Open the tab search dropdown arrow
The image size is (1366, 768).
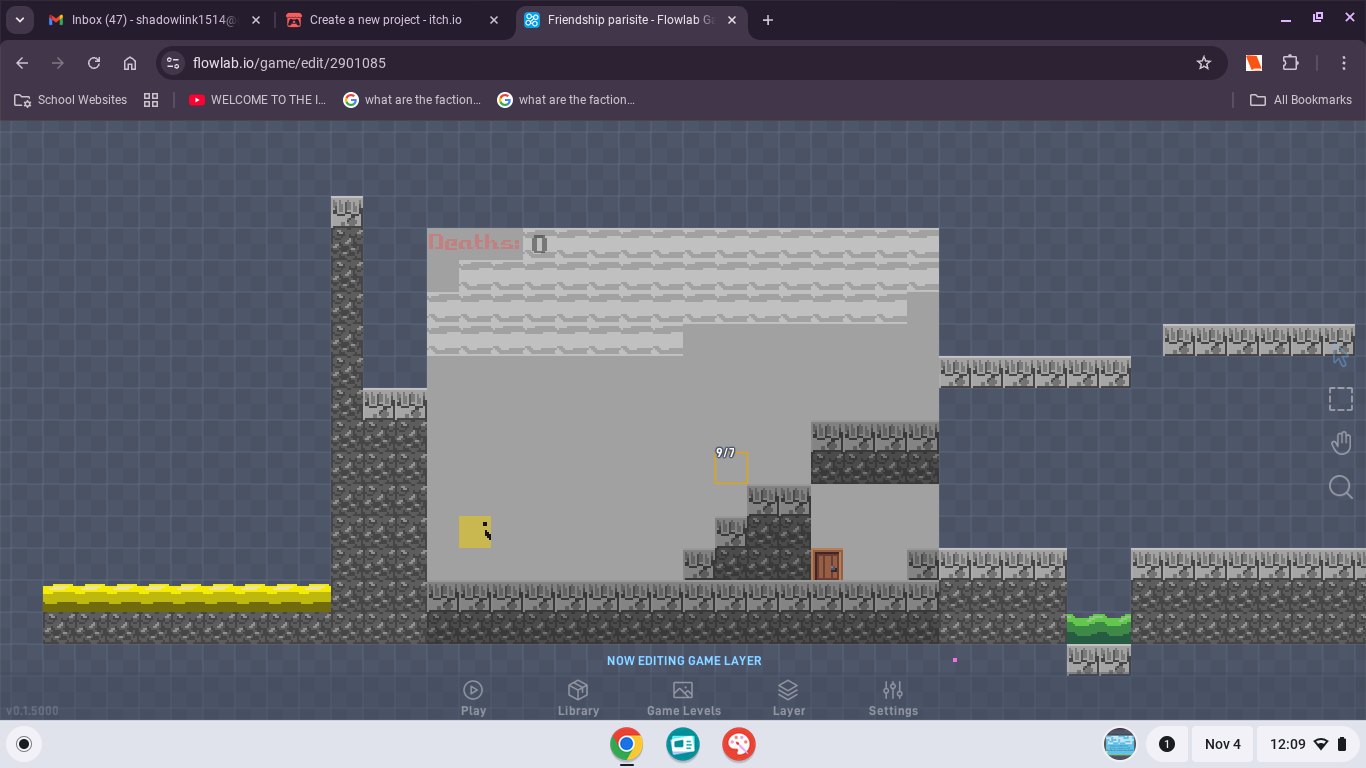click(x=19, y=20)
